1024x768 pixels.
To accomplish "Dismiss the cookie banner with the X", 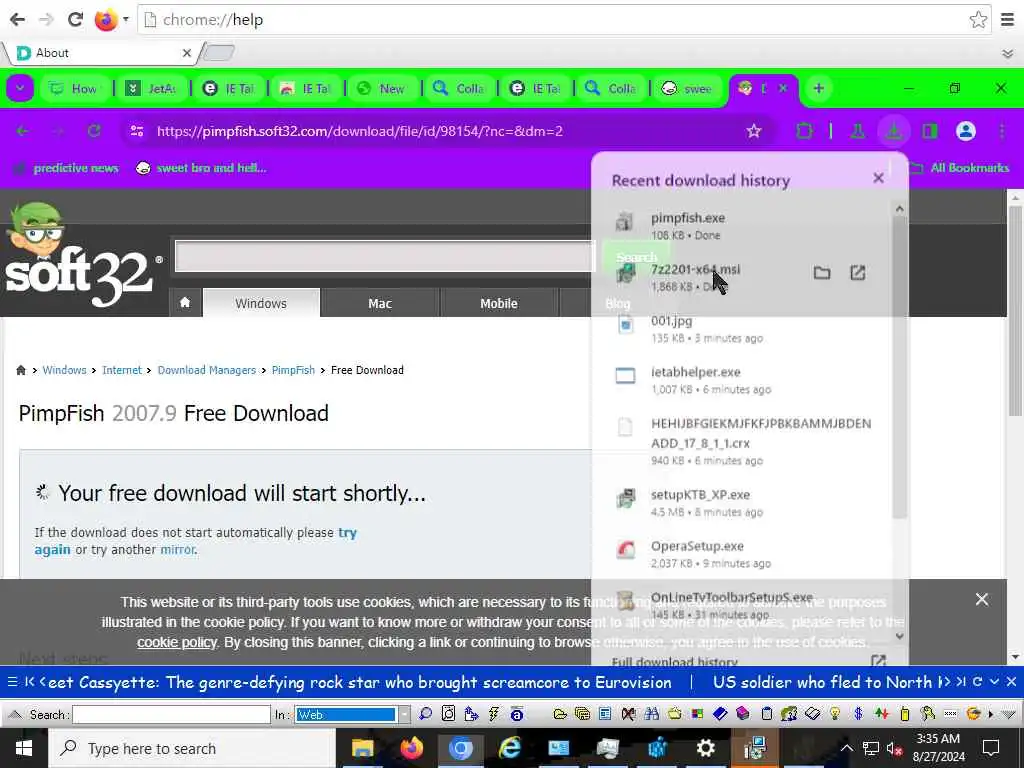I will (x=982, y=600).
